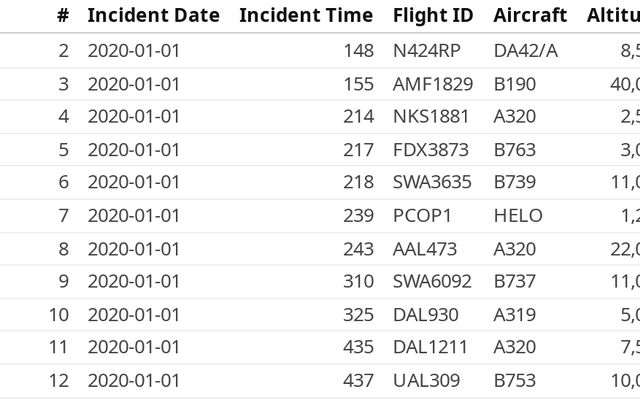
Task: Click the # column header
Action: click(x=63, y=16)
